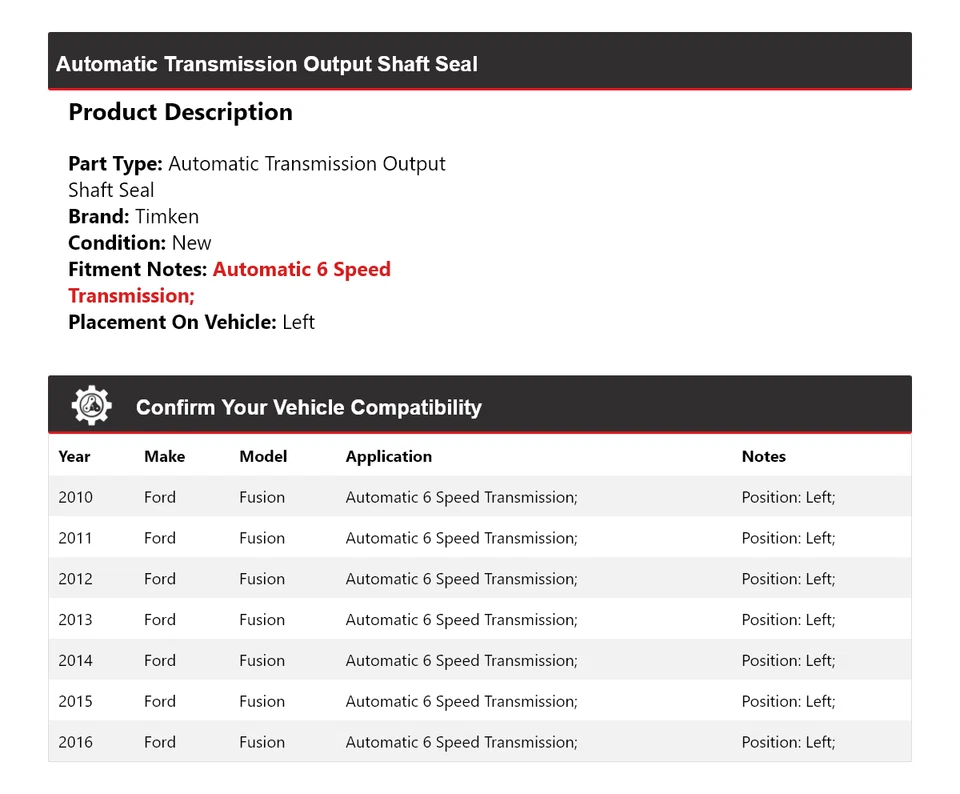
Task: Select the 2013 Ford Fusion compatibility row
Action: click(x=479, y=620)
